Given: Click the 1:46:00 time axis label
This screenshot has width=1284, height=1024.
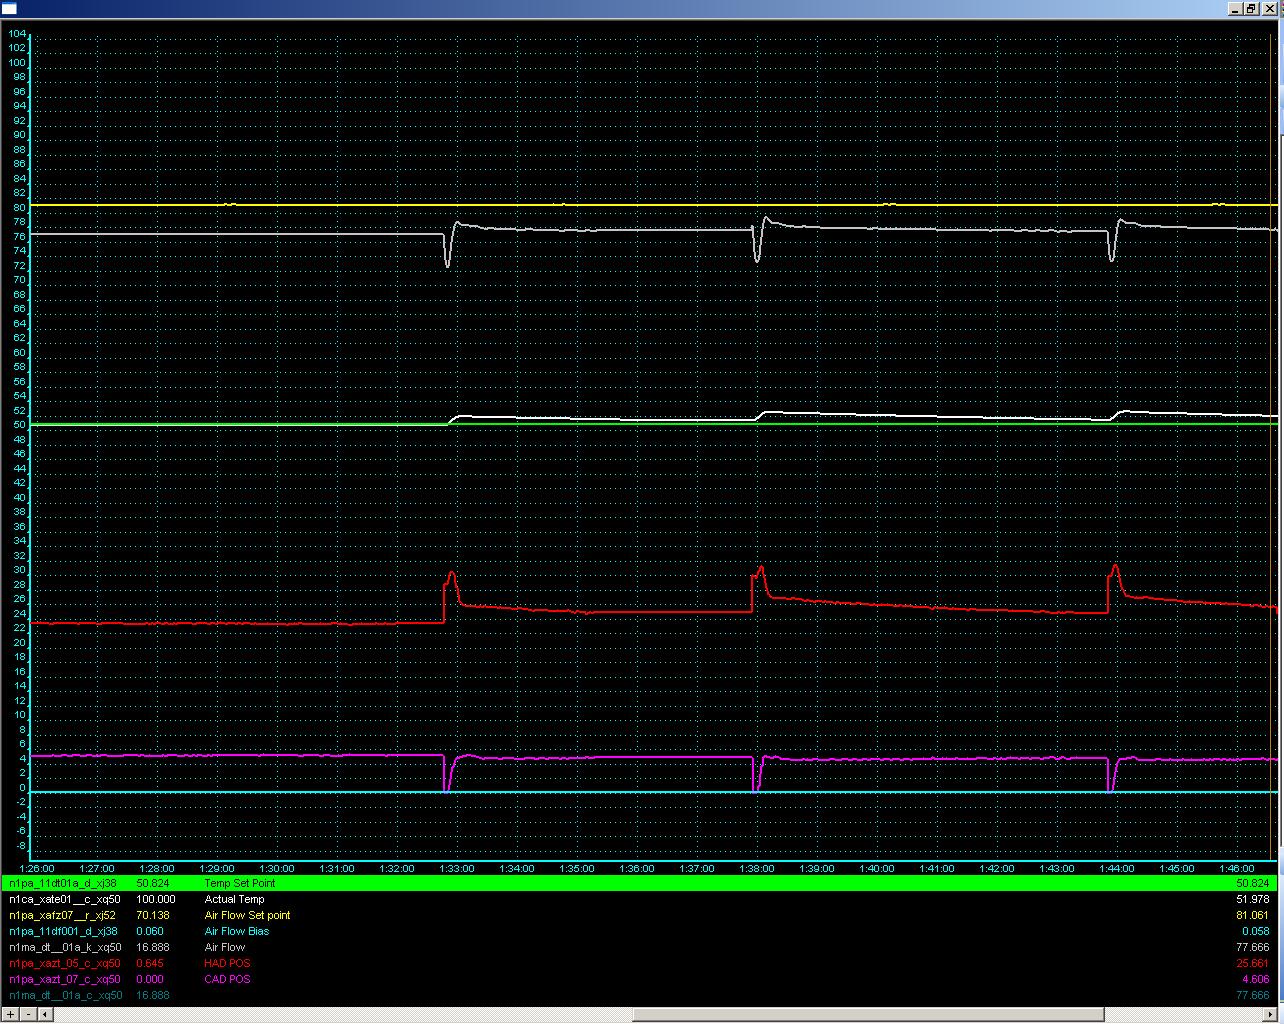Looking at the screenshot, I should tap(1237, 868).
